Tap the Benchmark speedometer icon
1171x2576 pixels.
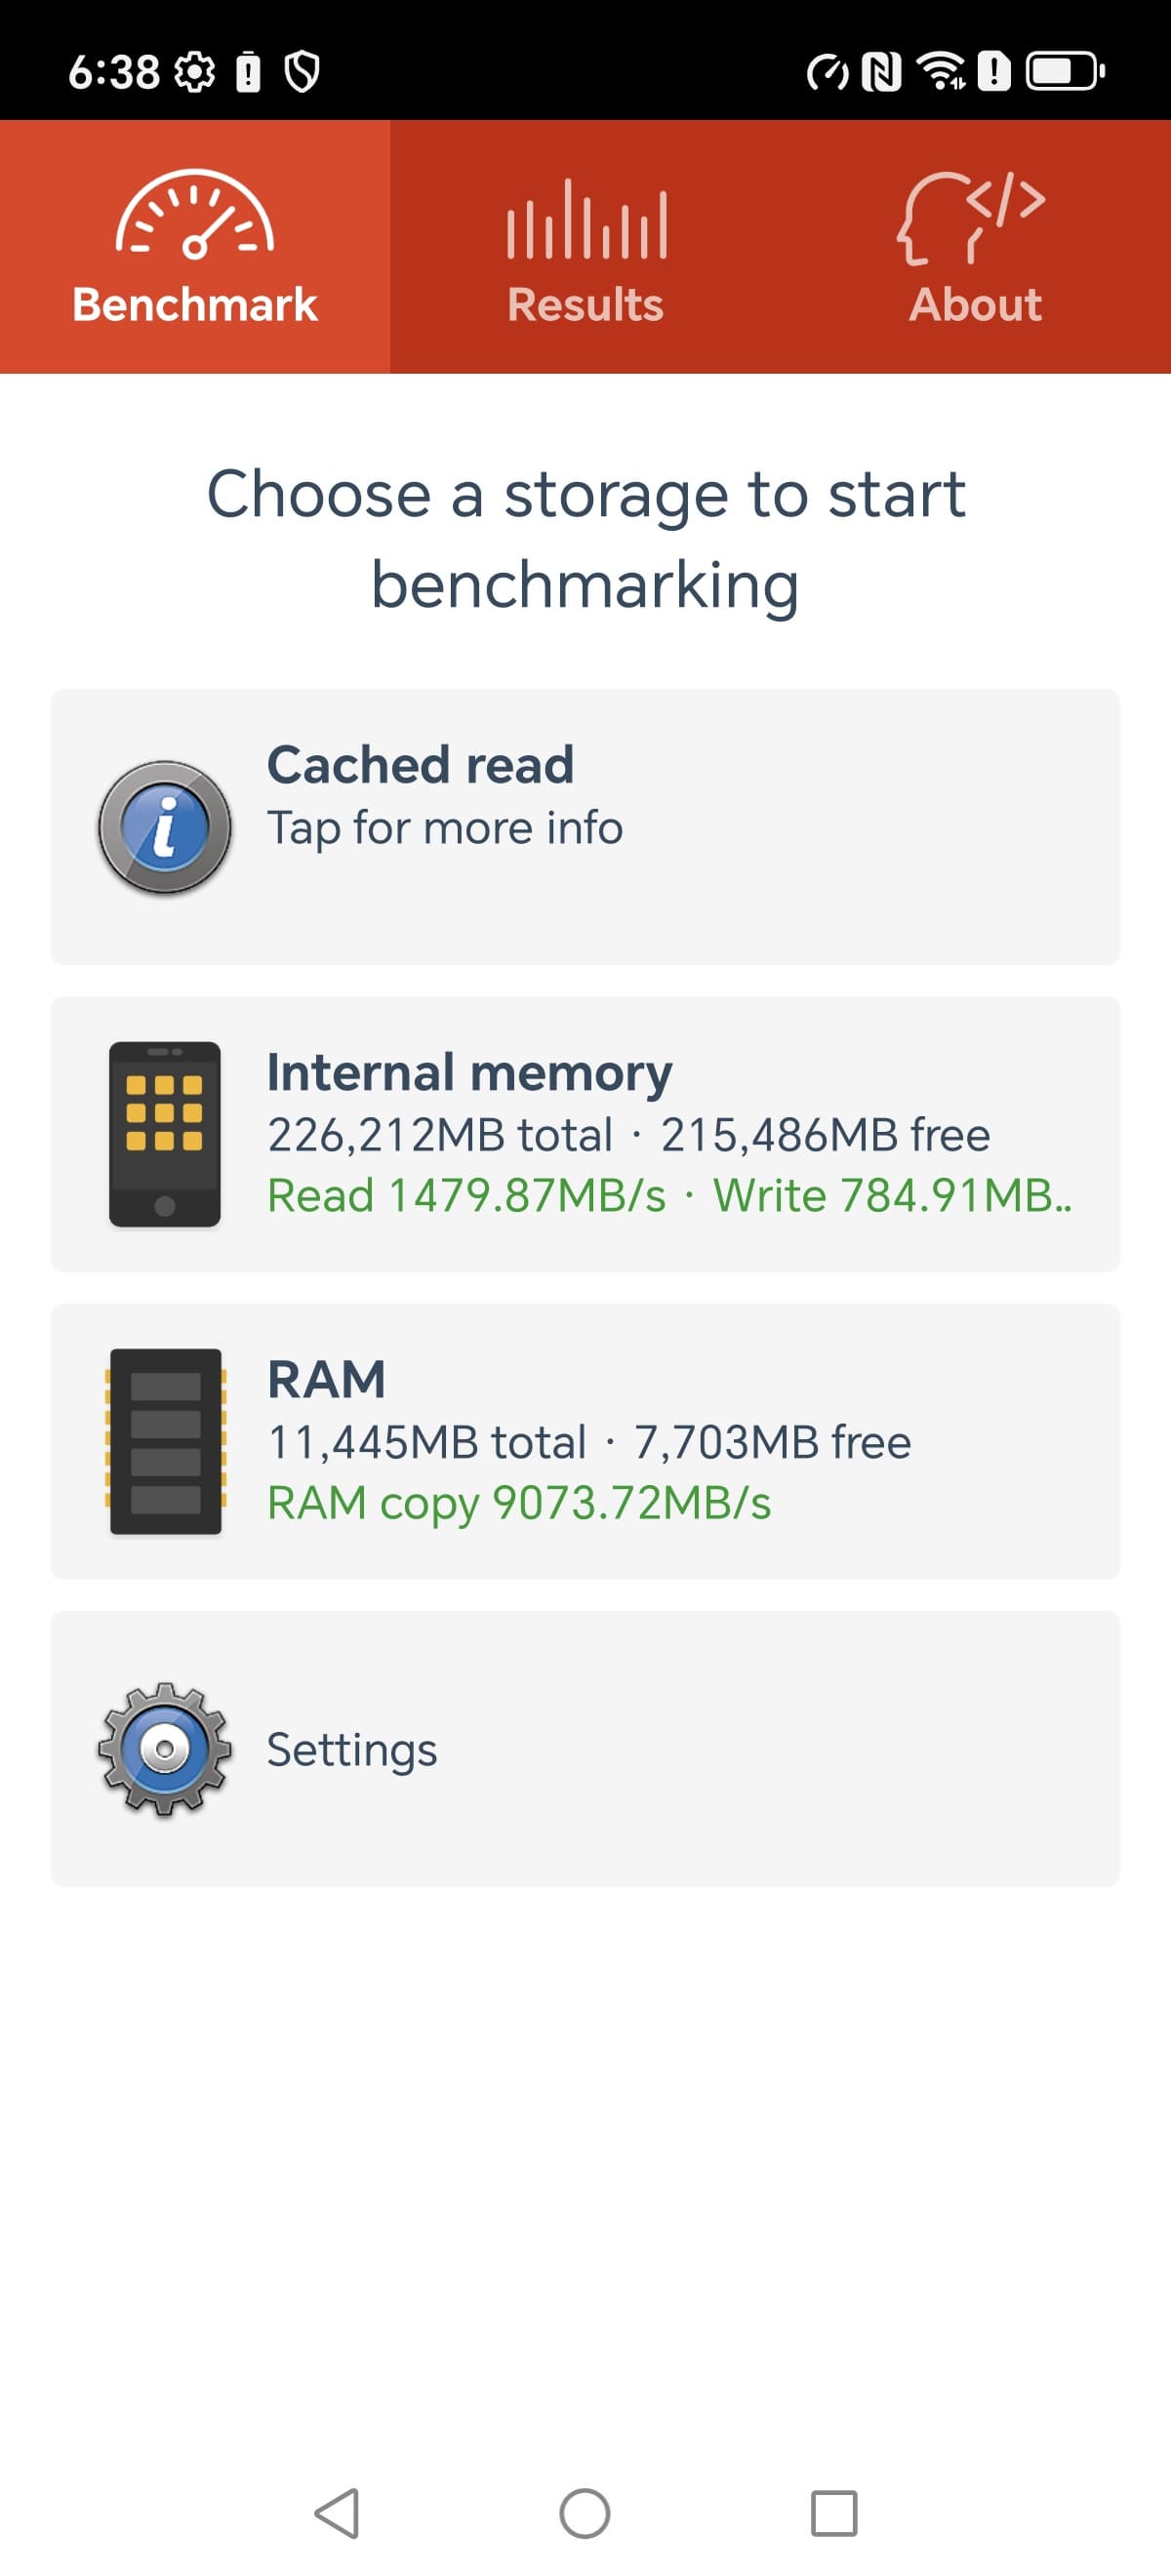(x=194, y=214)
